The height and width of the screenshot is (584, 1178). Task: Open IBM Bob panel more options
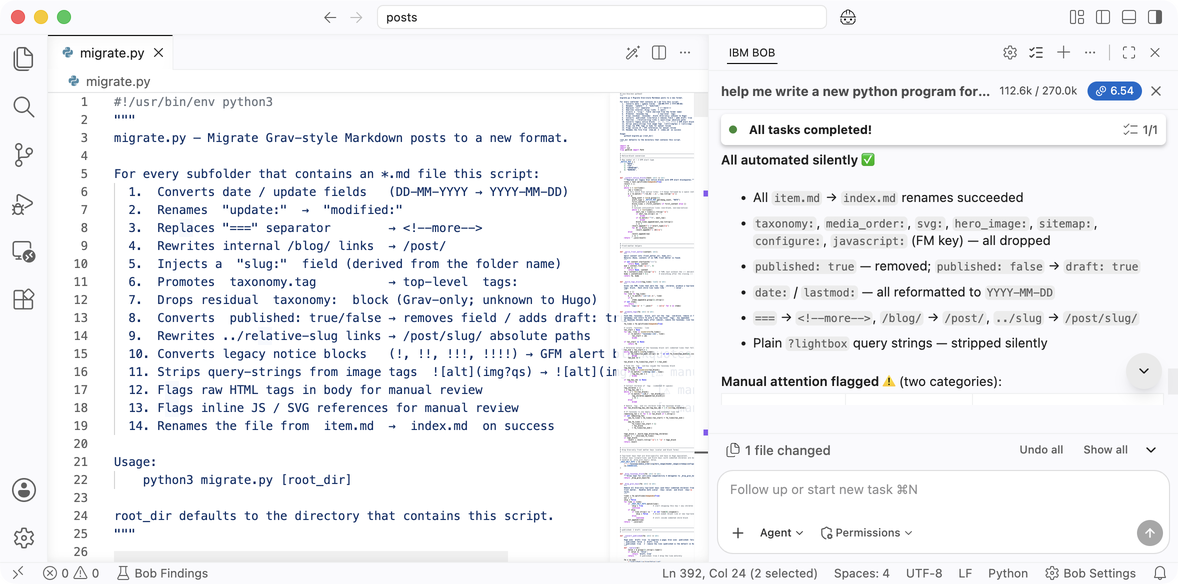point(1090,53)
